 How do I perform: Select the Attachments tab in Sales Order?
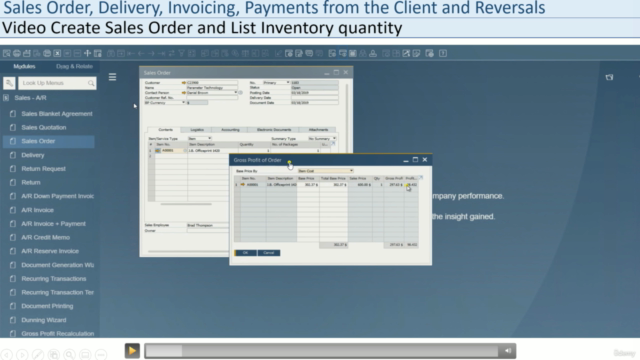(318, 130)
